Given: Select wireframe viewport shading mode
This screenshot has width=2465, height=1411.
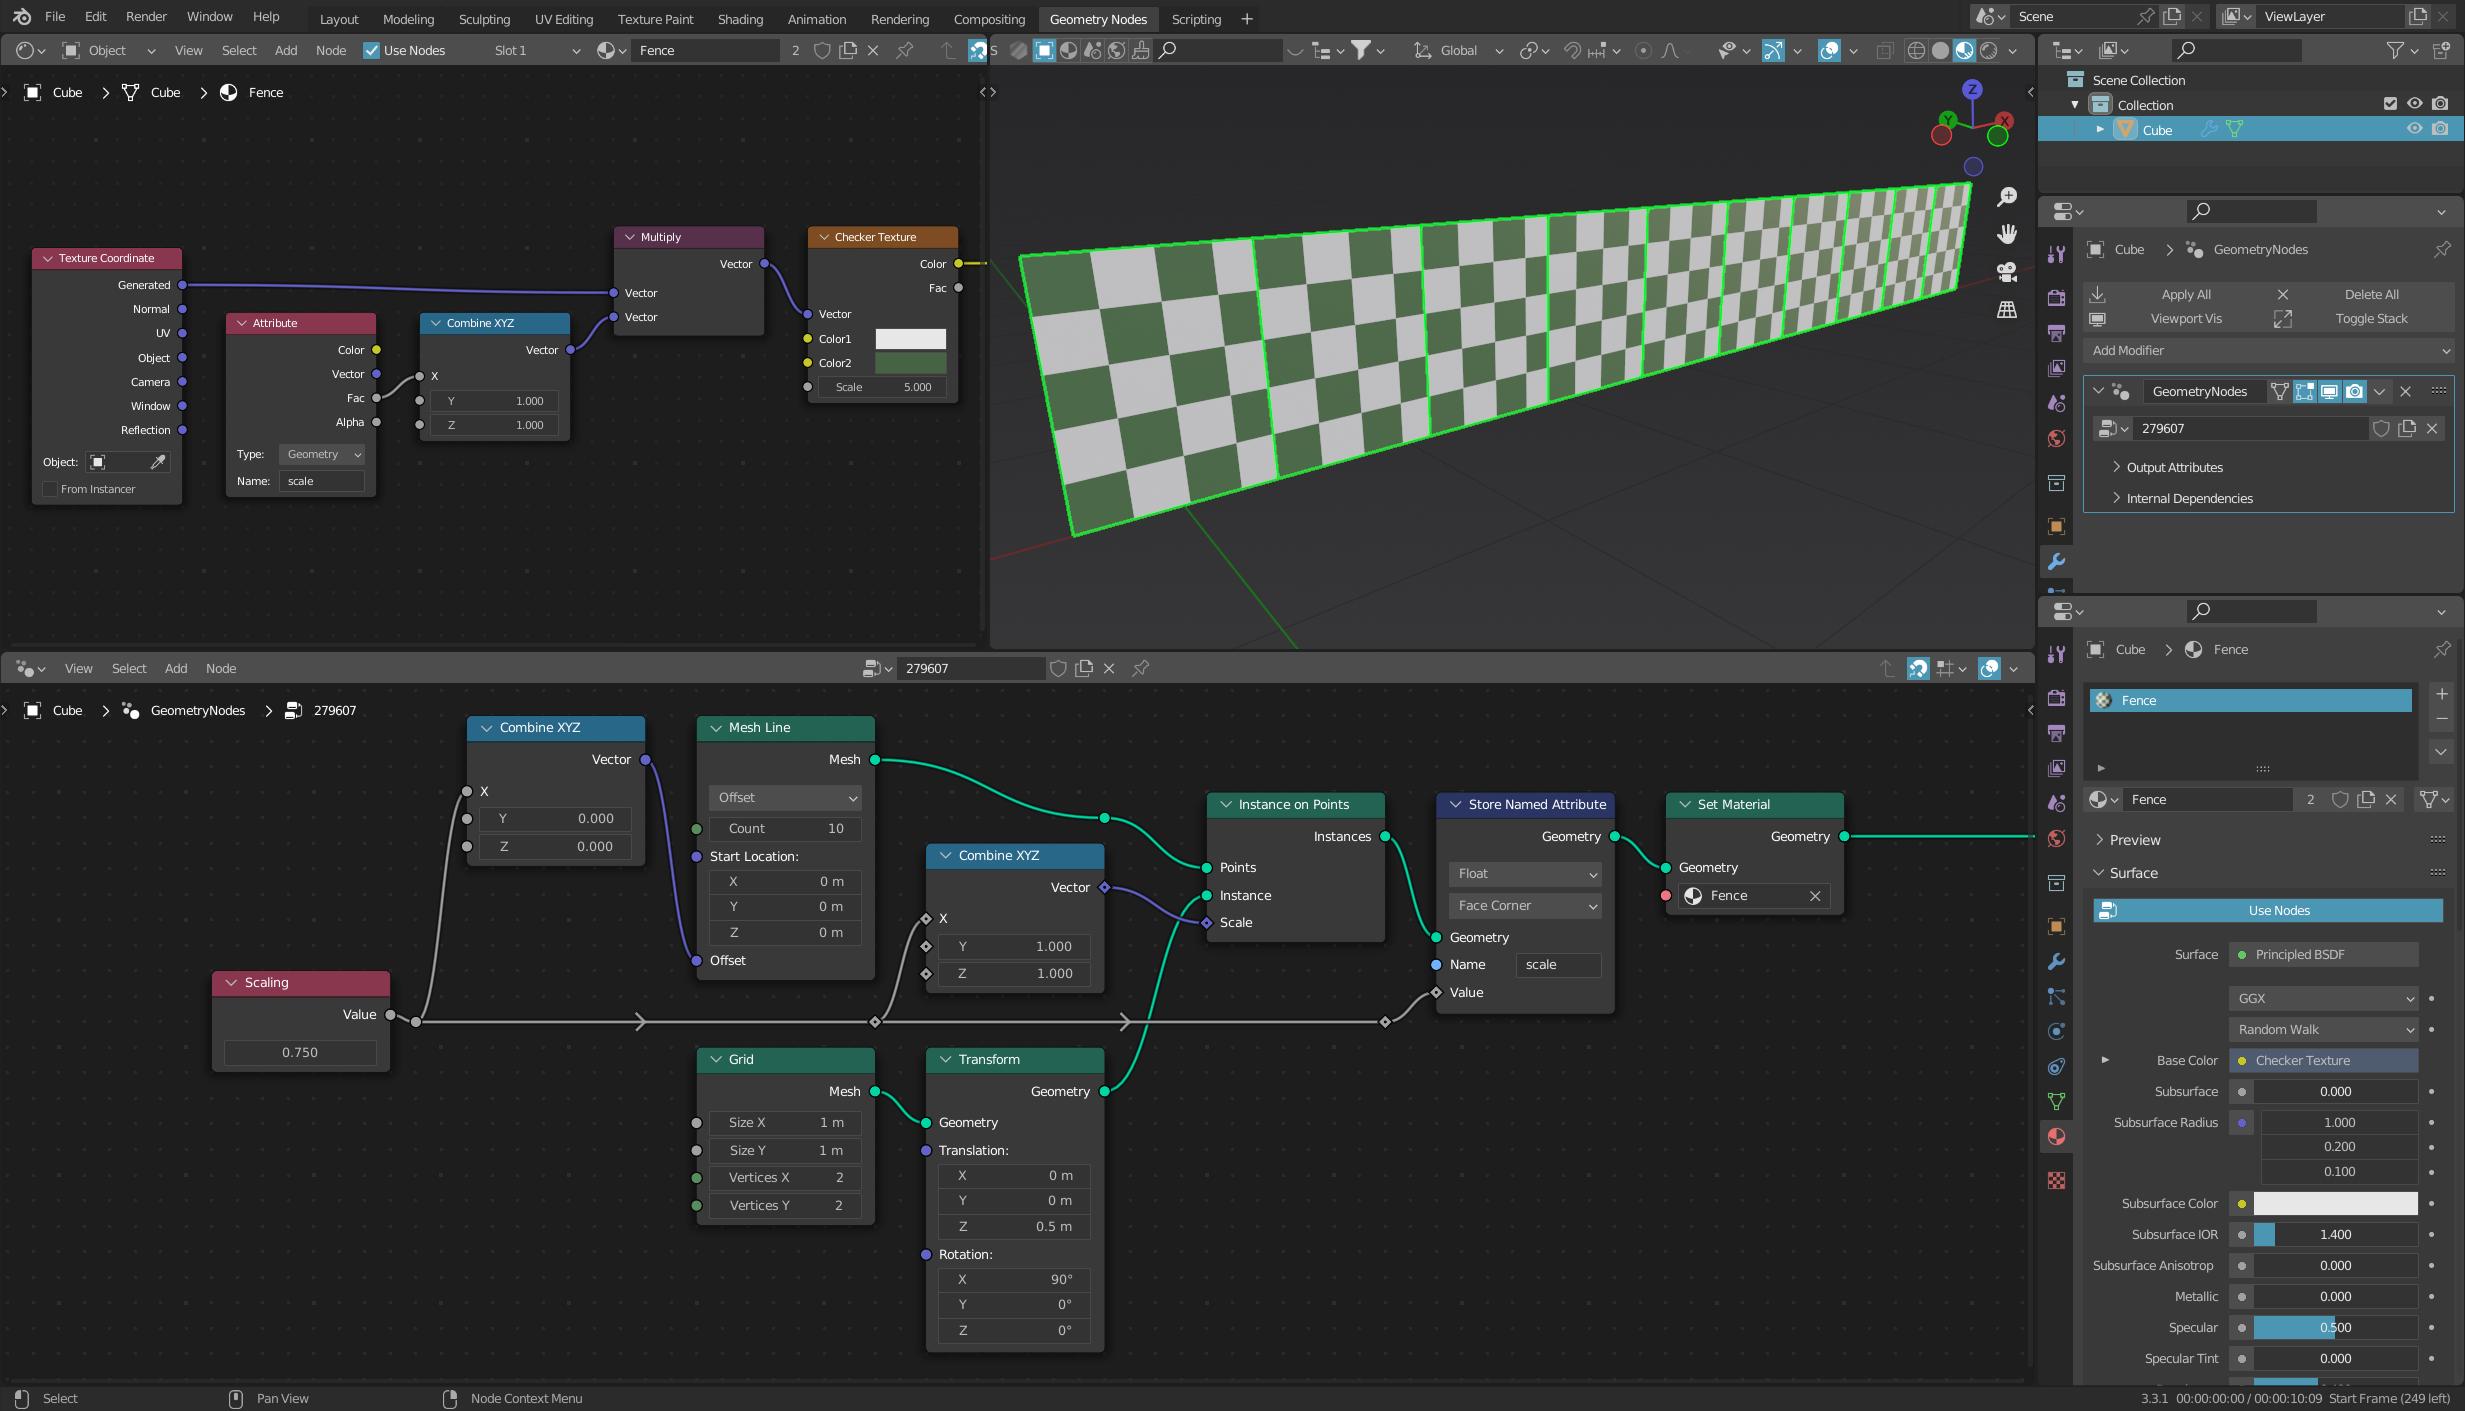Looking at the screenshot, I should pos(1916,50).
